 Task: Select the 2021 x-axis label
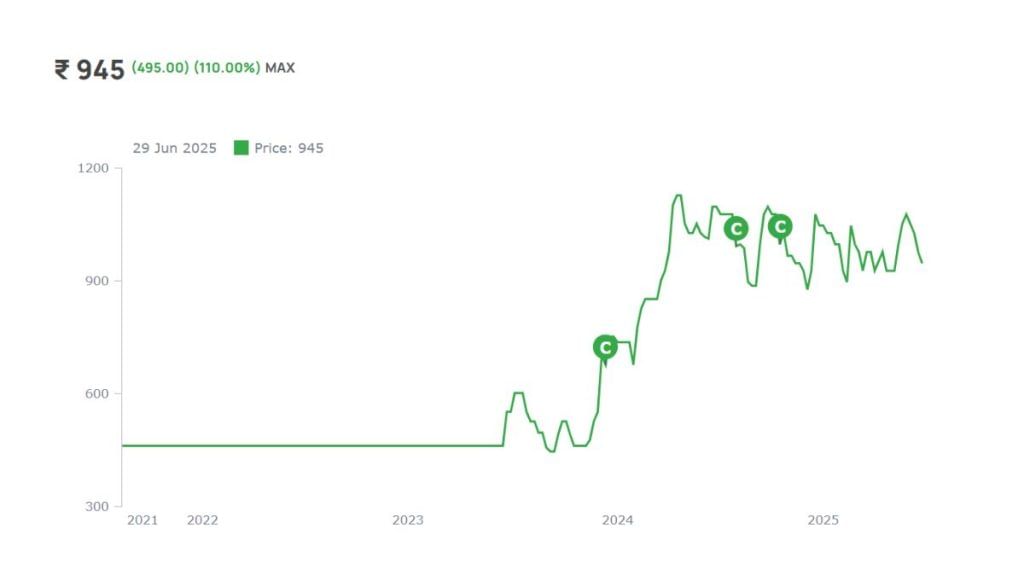(142, 520)
